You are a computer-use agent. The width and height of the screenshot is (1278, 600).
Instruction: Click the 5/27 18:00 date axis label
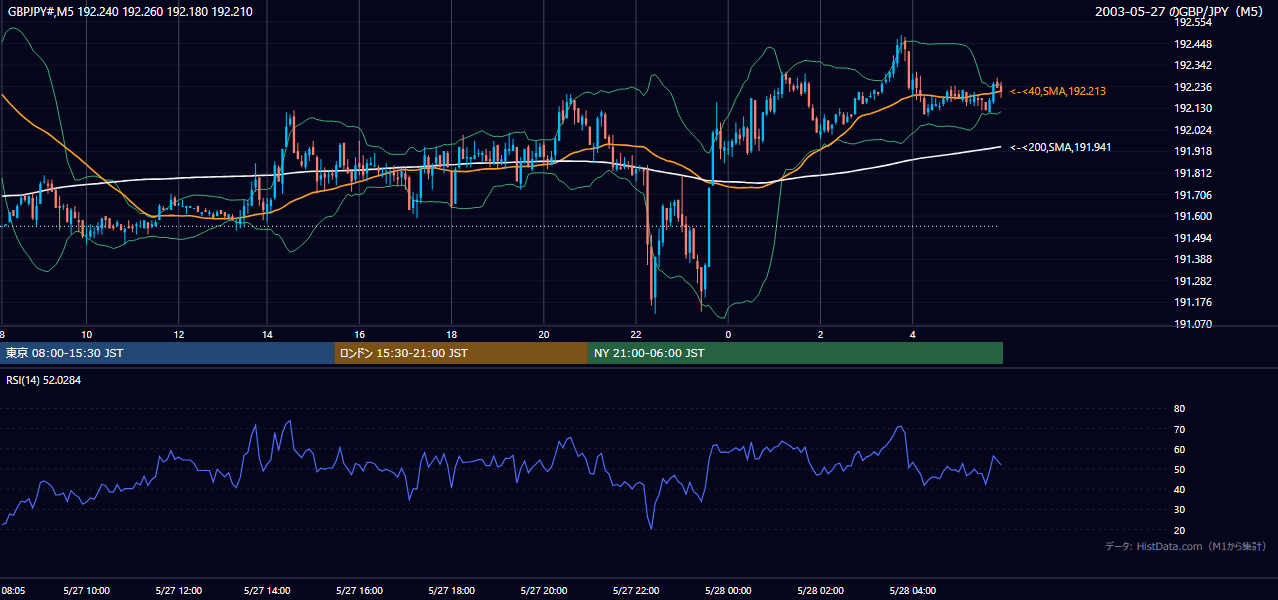(450, 591)
